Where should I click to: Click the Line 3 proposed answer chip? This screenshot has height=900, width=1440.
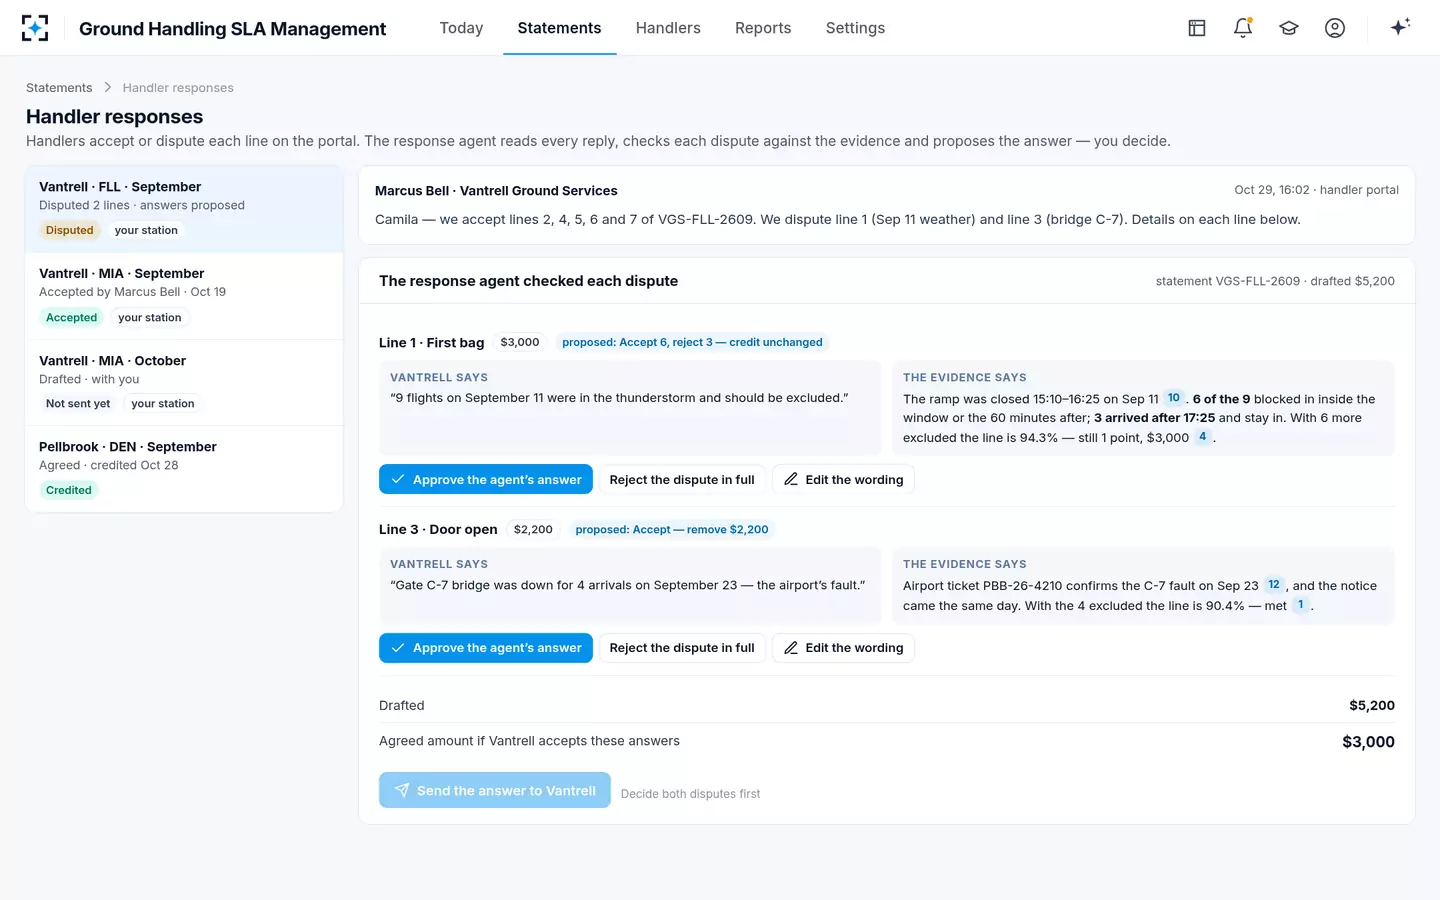click(672, 529)
